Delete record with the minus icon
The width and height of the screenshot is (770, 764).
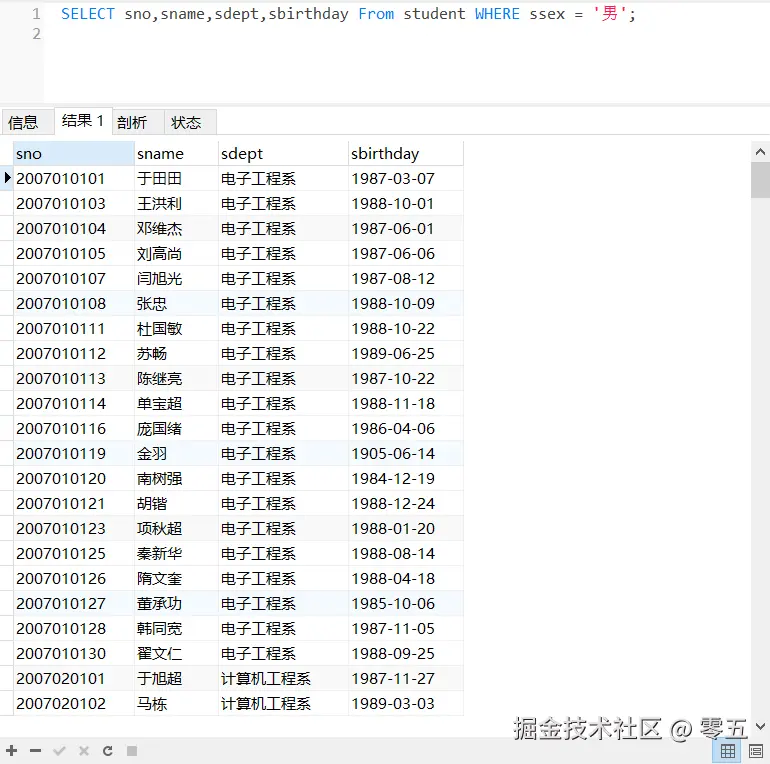coord(35,750)
